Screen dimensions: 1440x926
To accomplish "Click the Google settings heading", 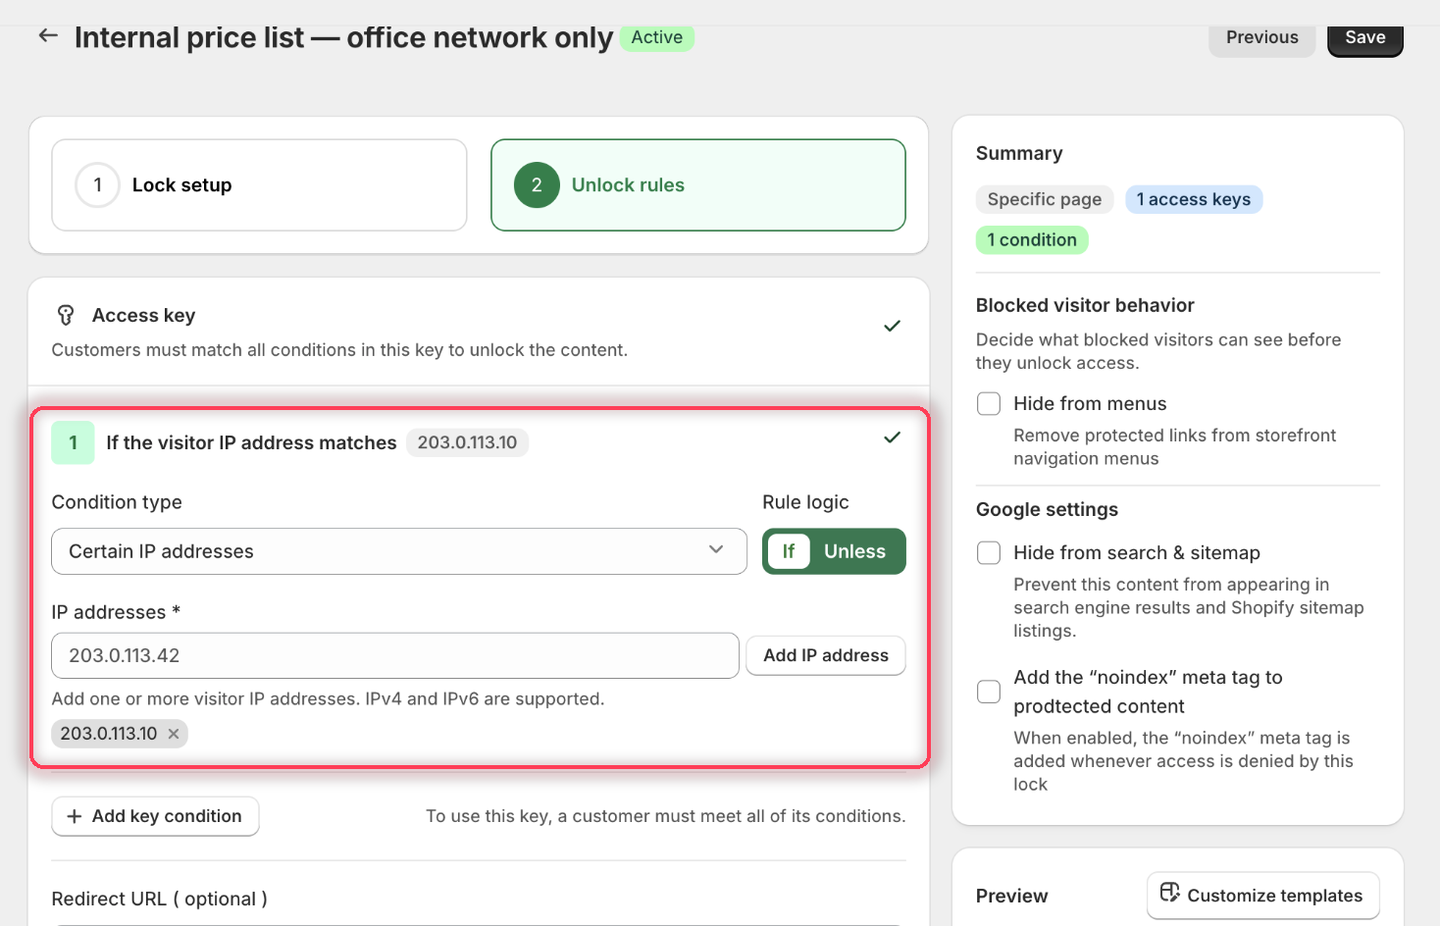I will coord(1047,509).
